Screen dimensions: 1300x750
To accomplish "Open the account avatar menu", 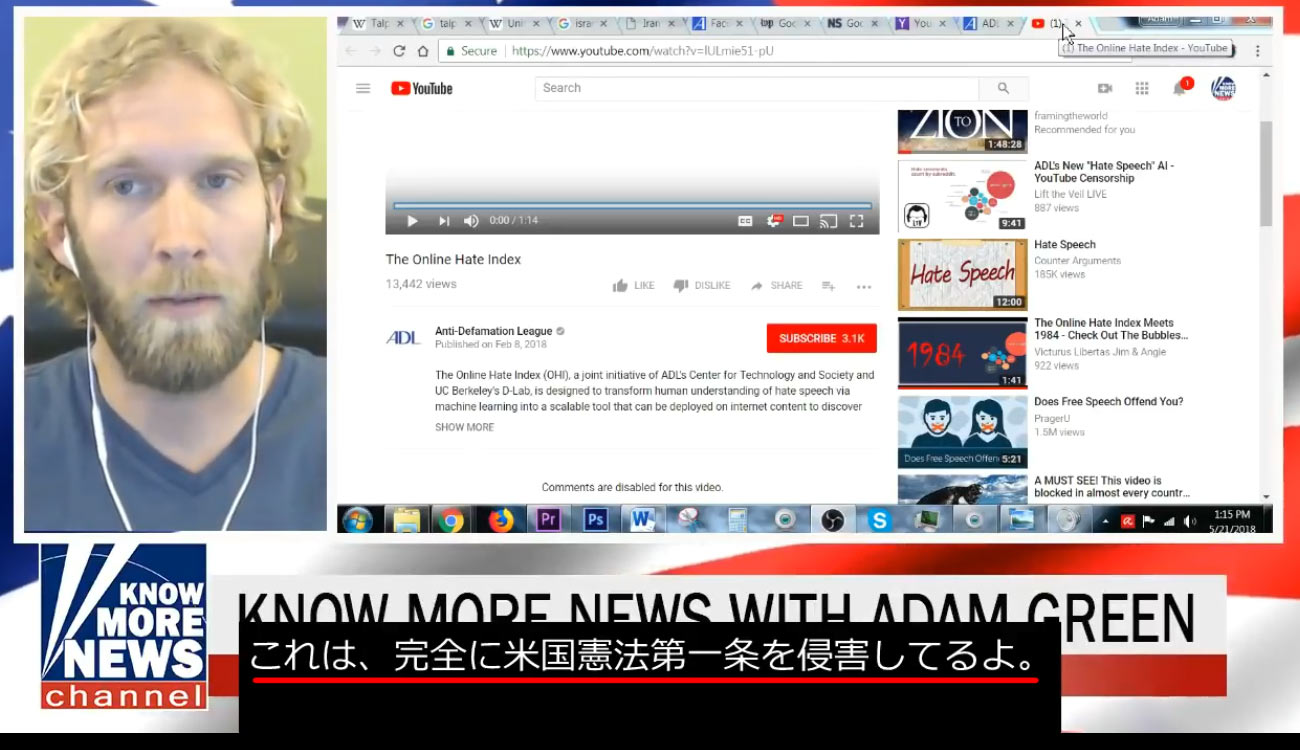I will click(x=1223, y=88).
